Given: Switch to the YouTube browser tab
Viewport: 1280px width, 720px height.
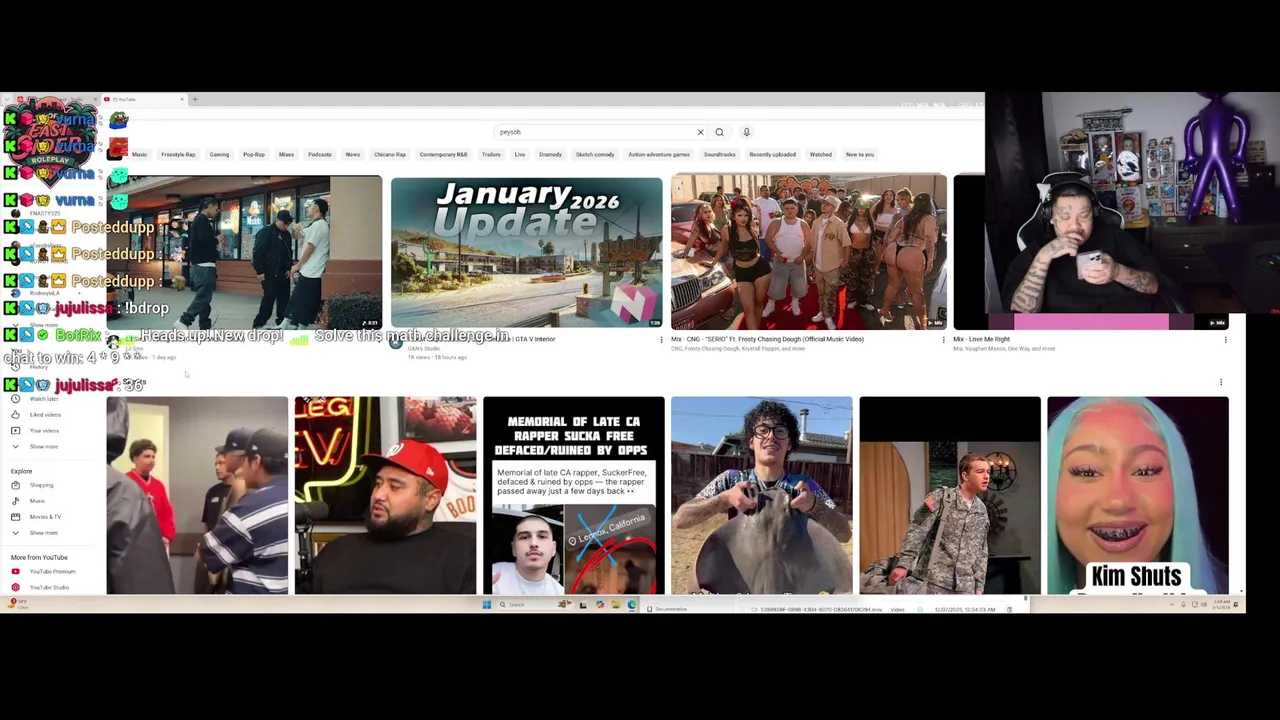Looking at the screenshot, I should [143, 99].
